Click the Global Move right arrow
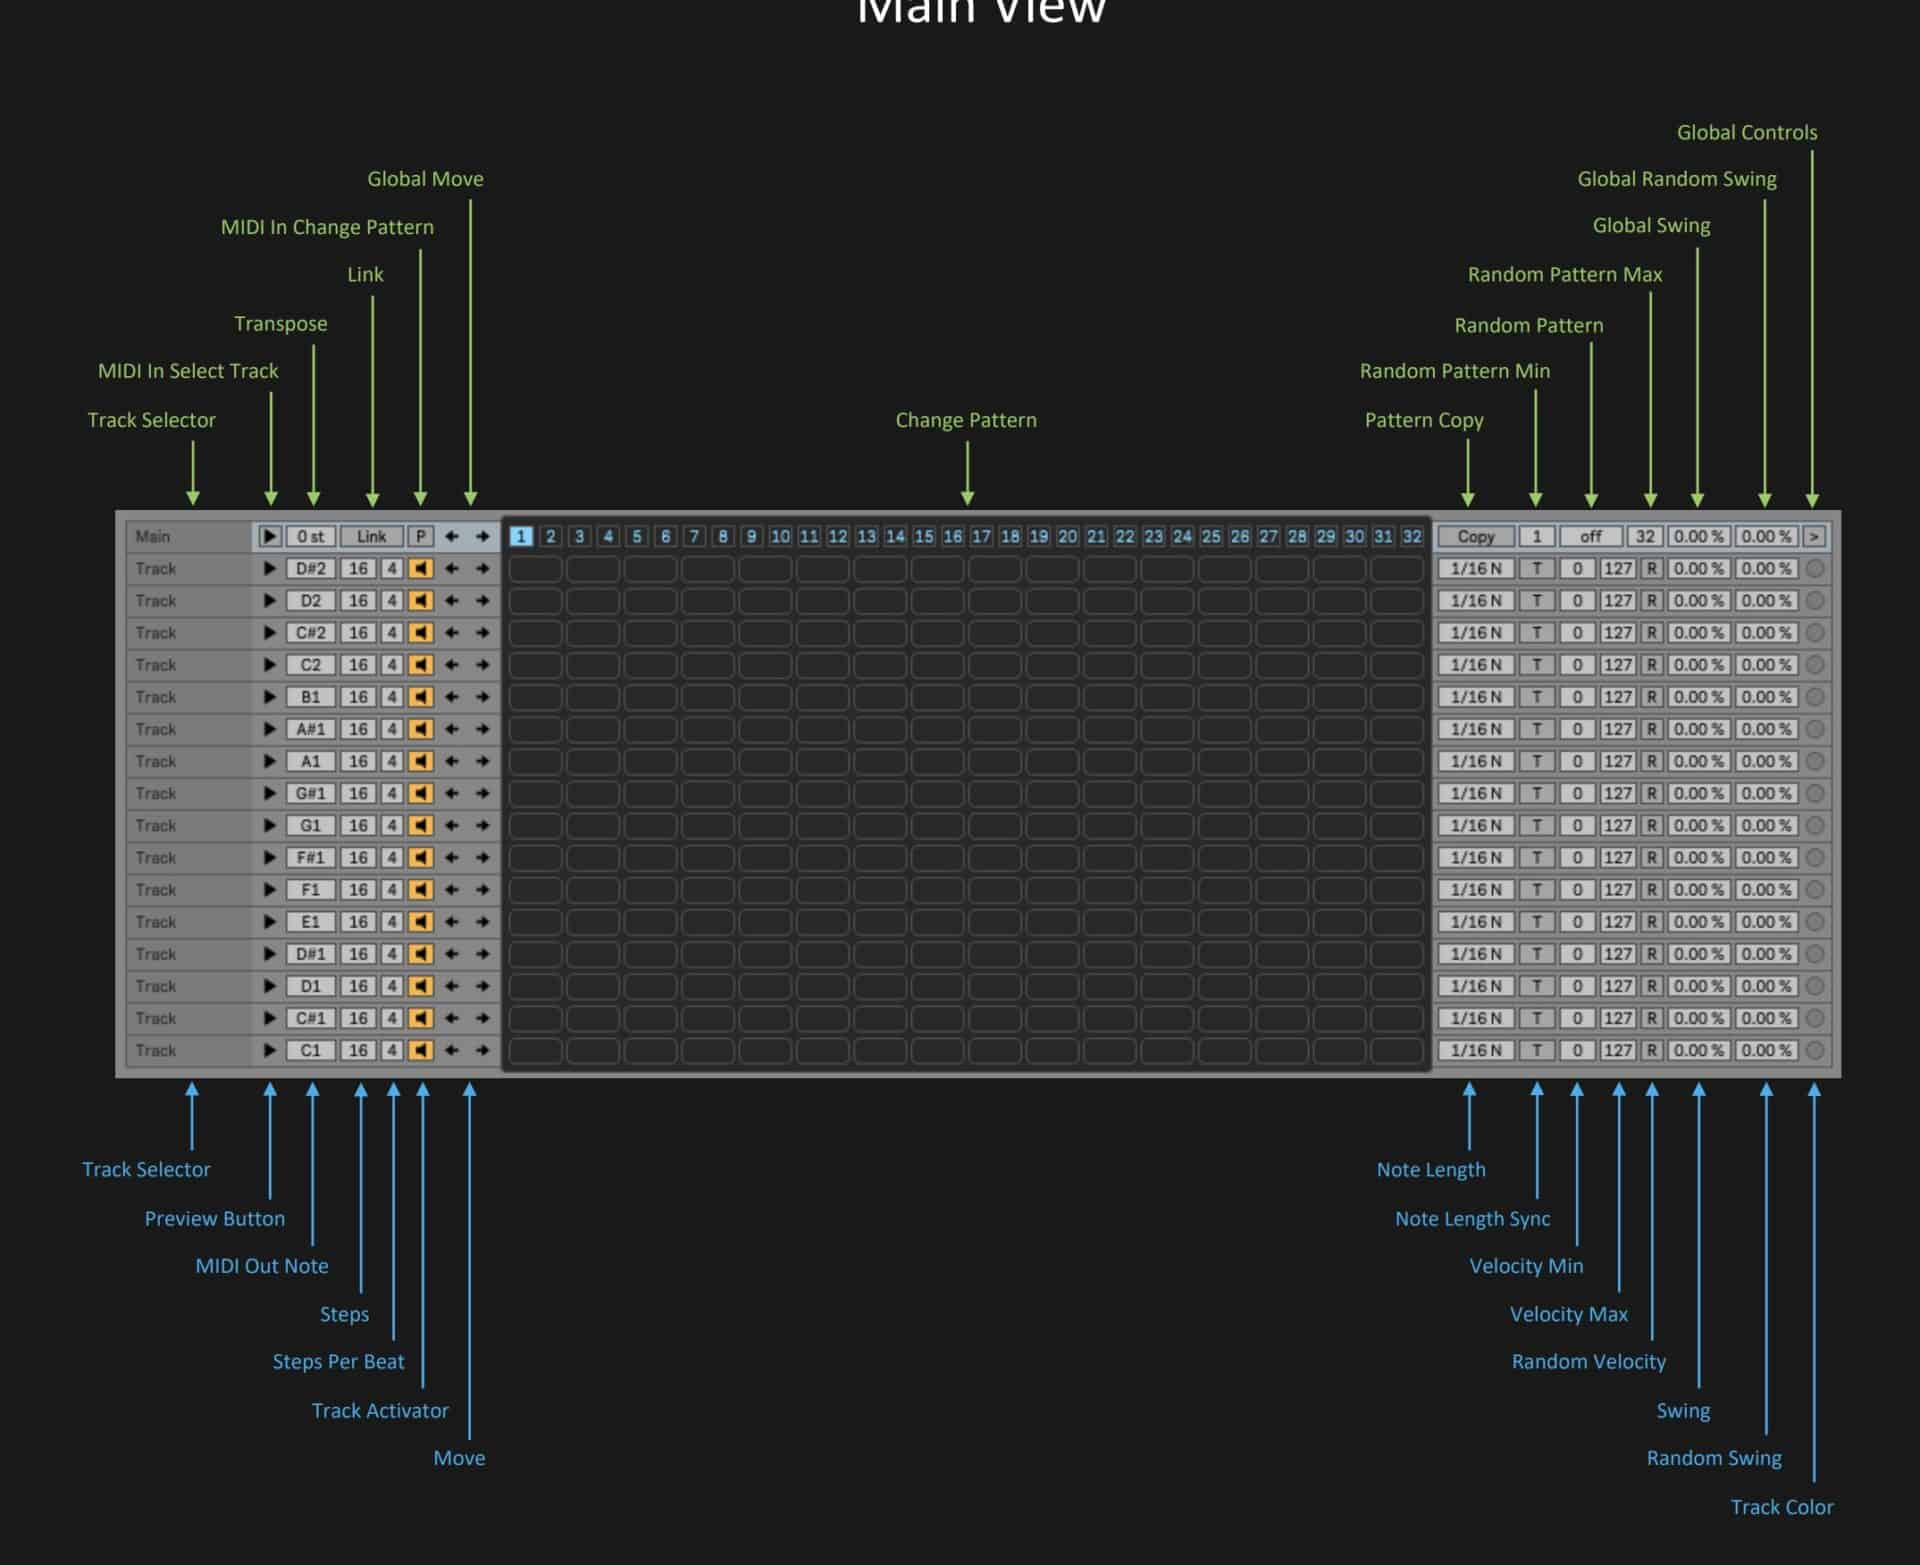 click(481, 536)
